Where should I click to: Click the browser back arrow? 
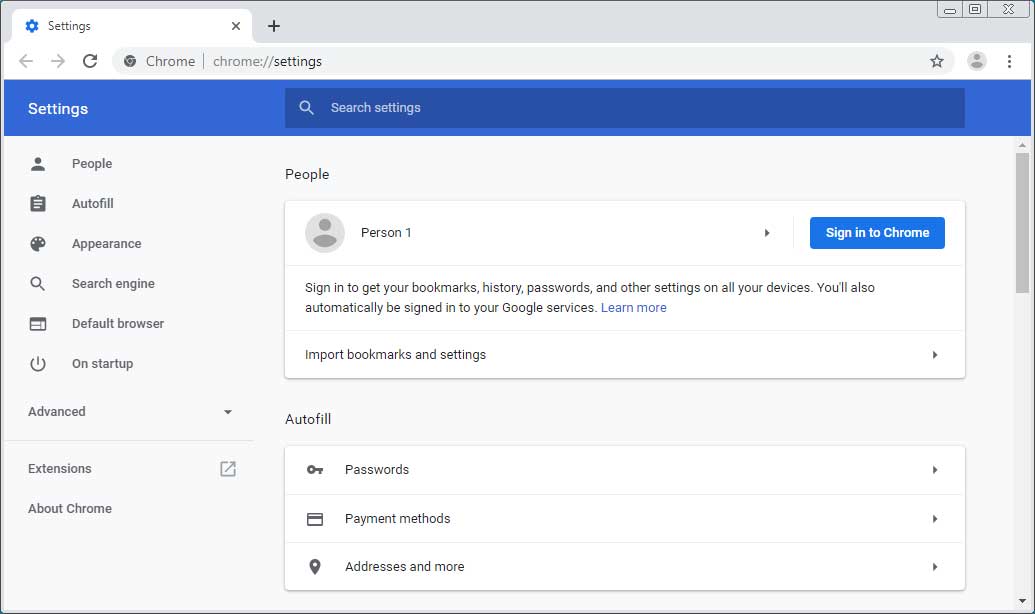26,61
